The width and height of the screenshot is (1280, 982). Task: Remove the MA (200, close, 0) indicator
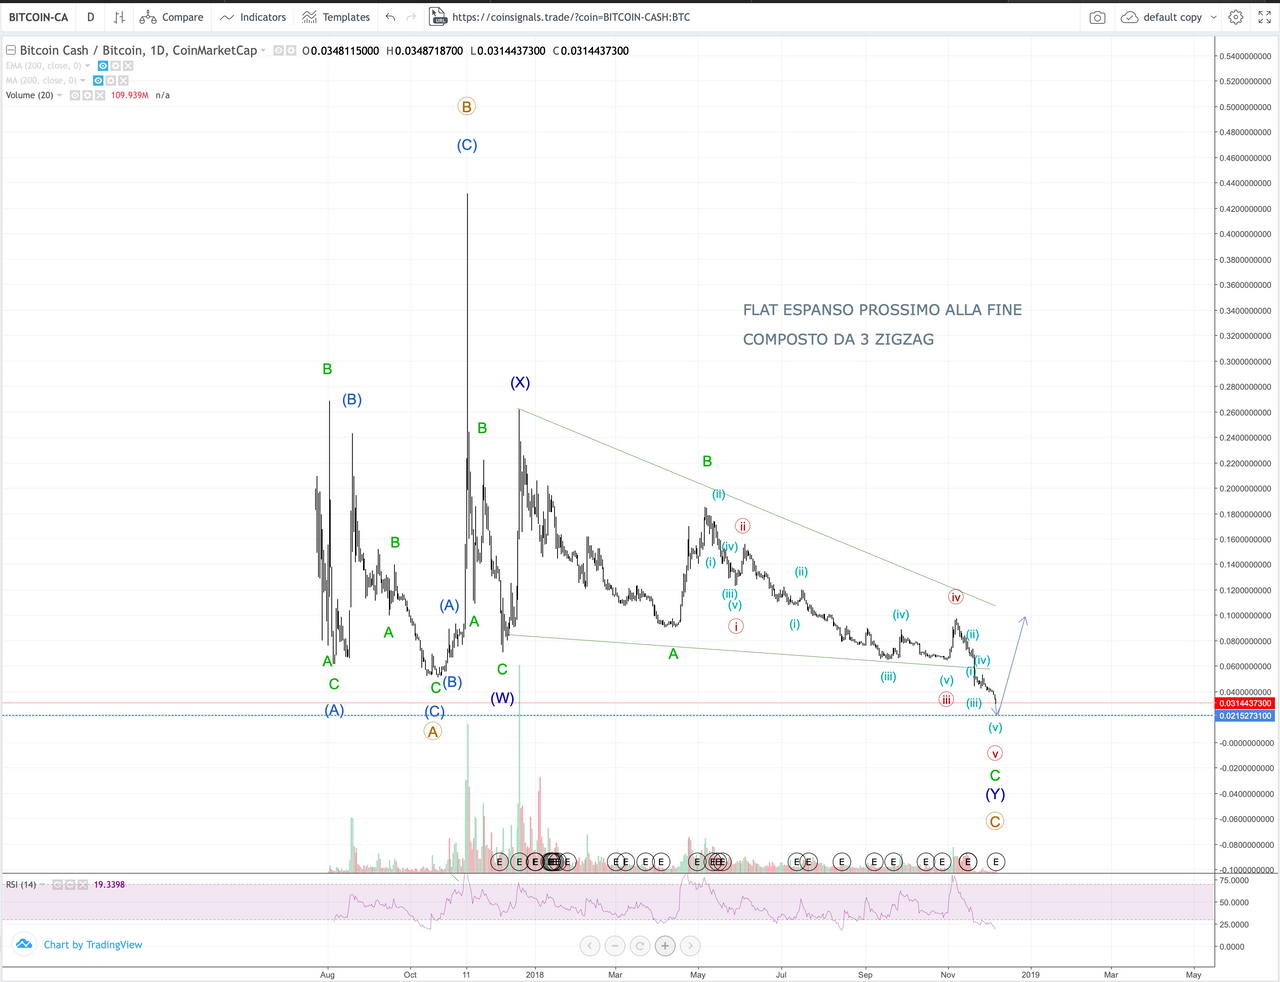pos(123,80)
